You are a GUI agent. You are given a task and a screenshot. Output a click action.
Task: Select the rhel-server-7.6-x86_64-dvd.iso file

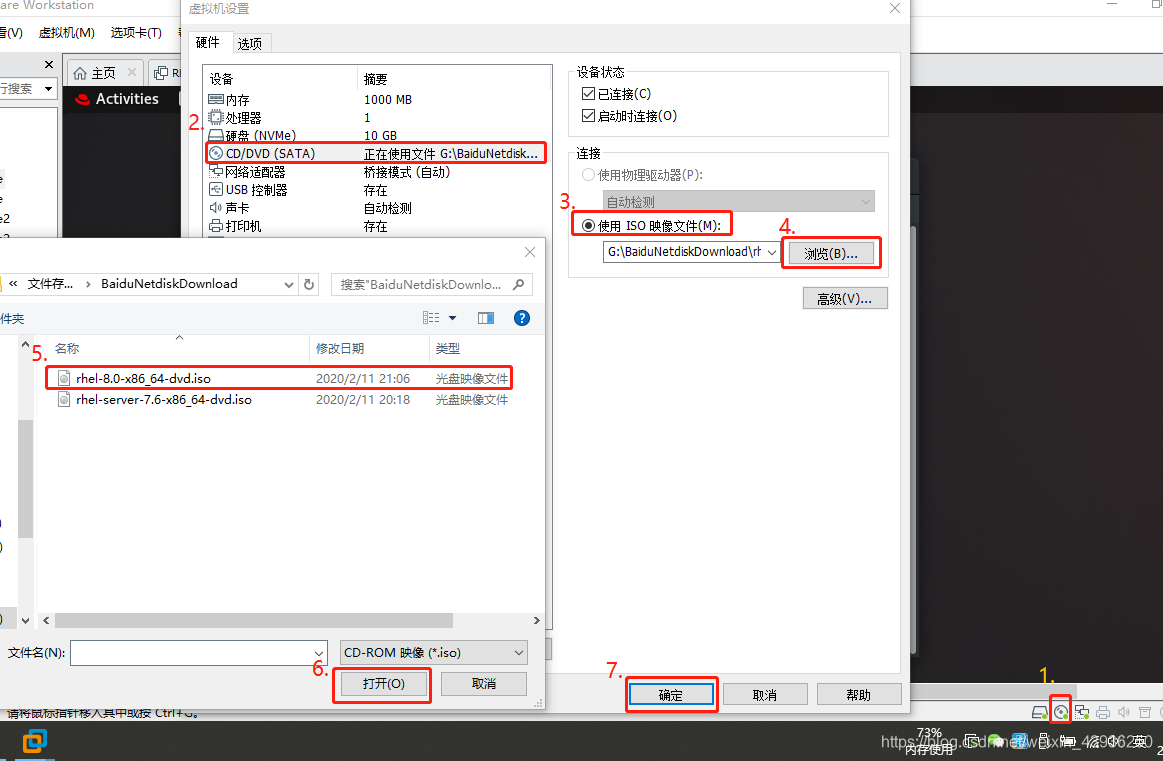pos(163,399)
